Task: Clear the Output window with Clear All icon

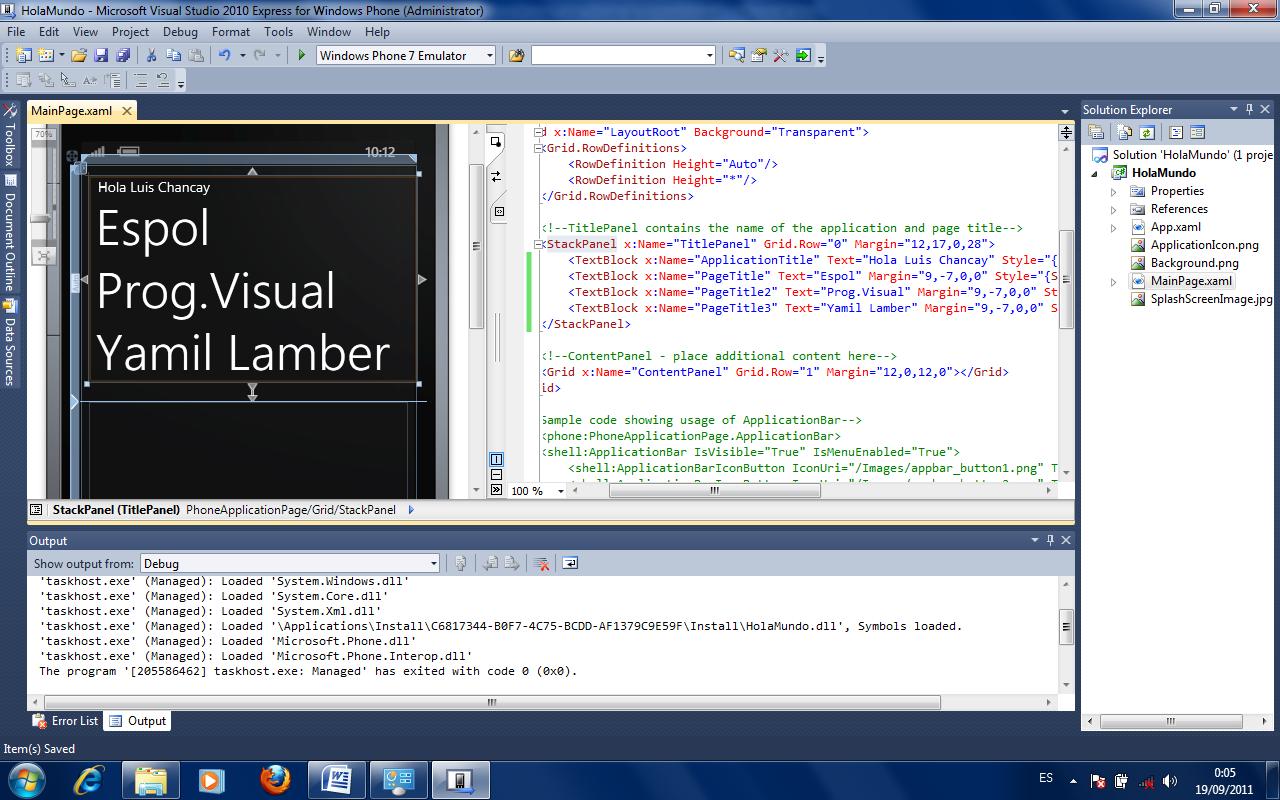Action: 541,564
